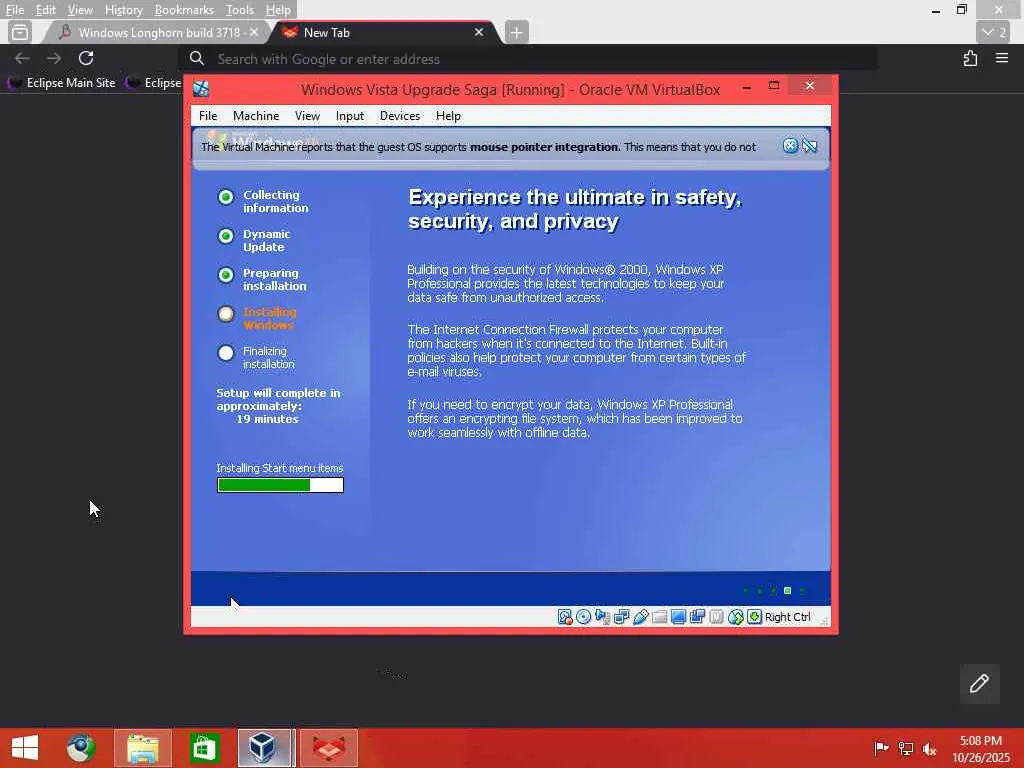Screen dimensions: 1024x768
Task: Click the hard disk activity icon in VirtualBox status bar
Action: pos(565,617)
